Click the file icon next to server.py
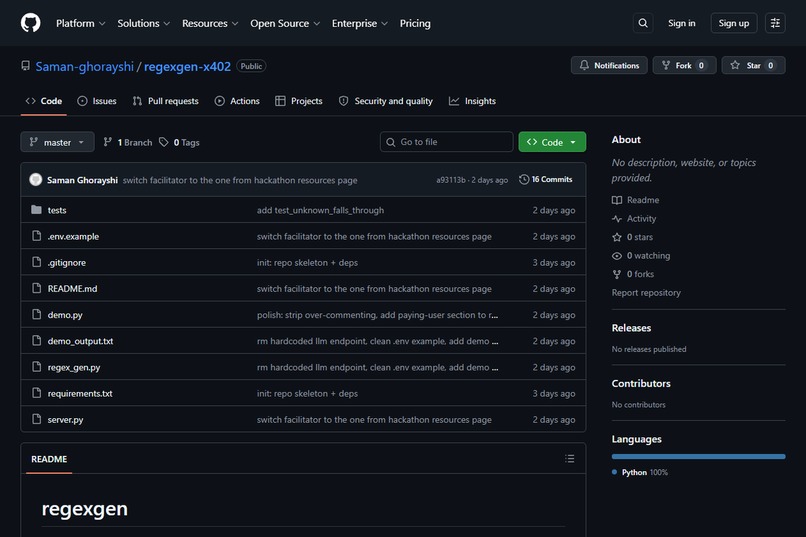 coord(36,419)
